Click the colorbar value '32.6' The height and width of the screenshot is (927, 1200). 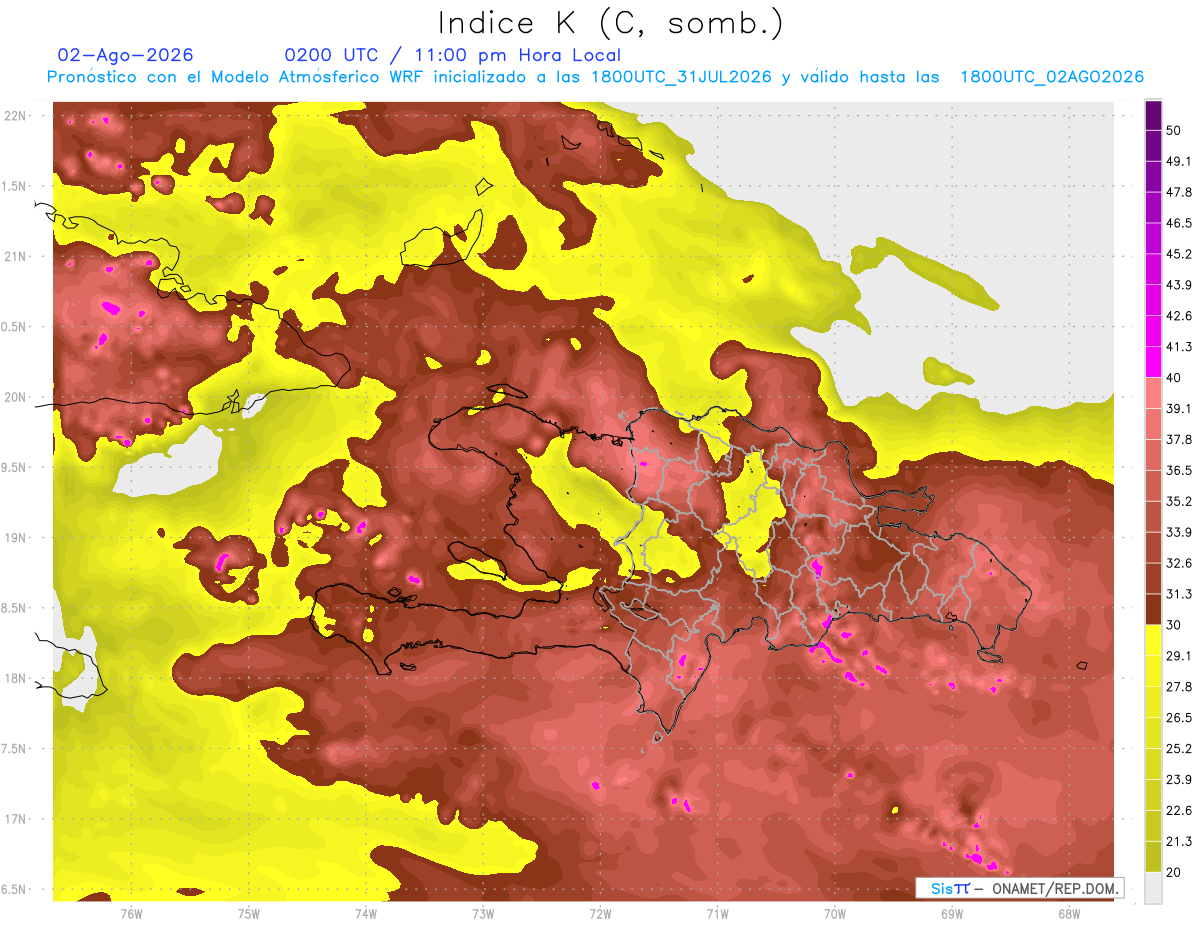[x=1180, y=563]
